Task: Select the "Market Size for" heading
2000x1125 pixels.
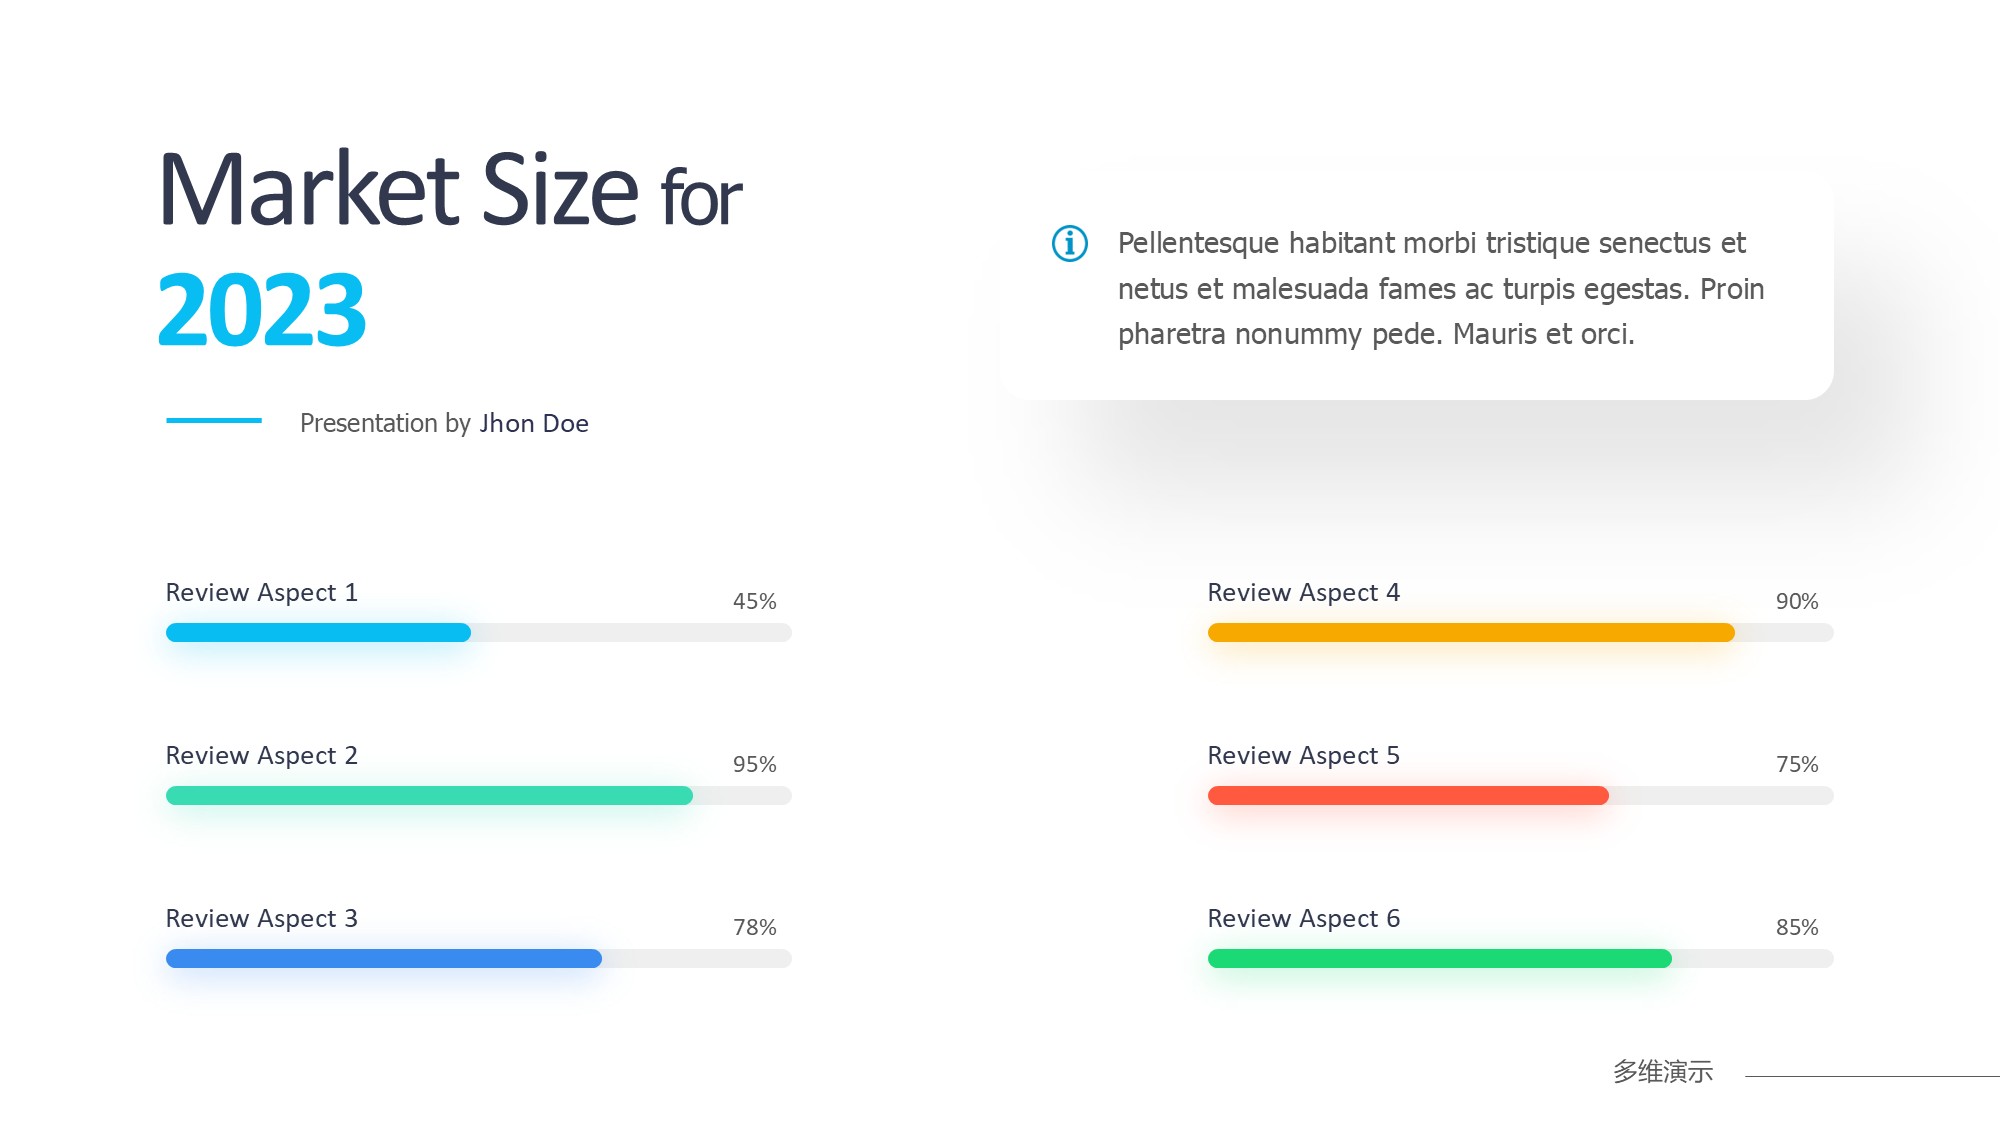Action: (x=450, y=190)
